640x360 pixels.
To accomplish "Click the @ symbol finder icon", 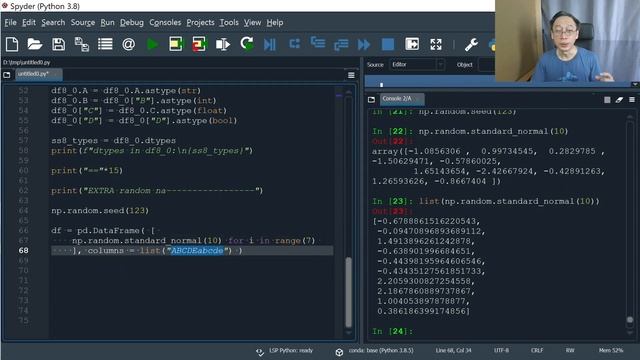I will tap(129, 44).
